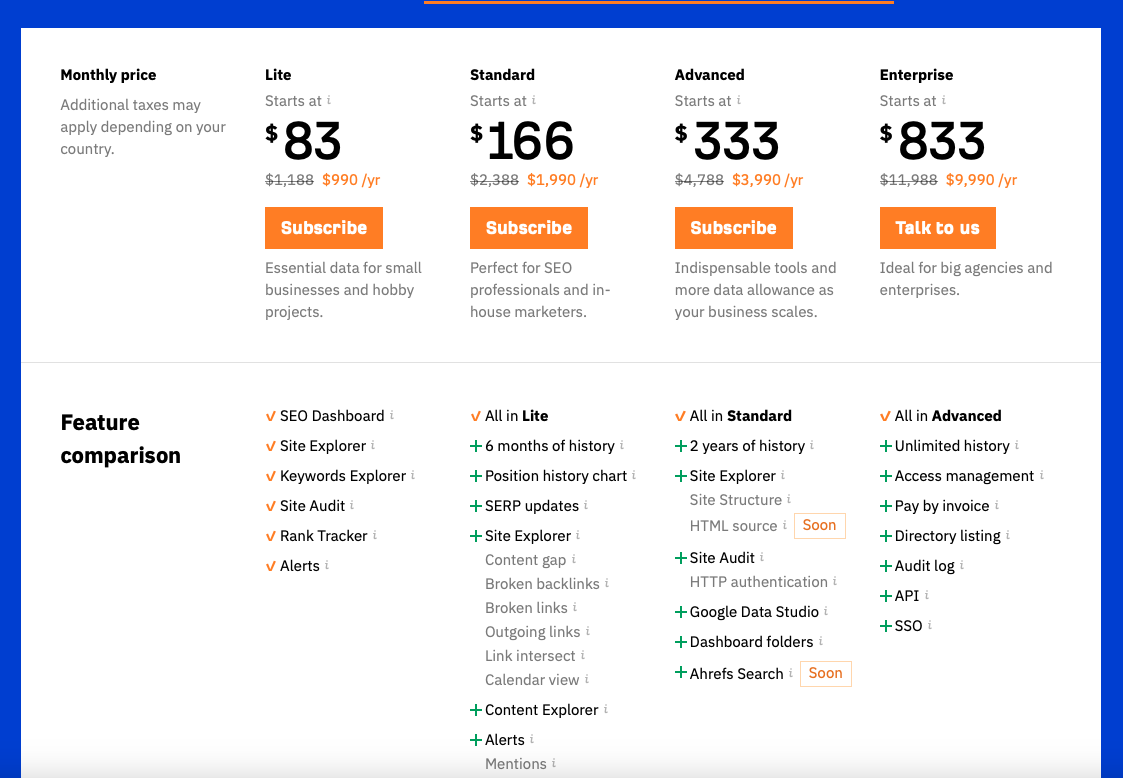Click the Mentions feature text
Screen dimensions: 1123x778
point(516,764)
